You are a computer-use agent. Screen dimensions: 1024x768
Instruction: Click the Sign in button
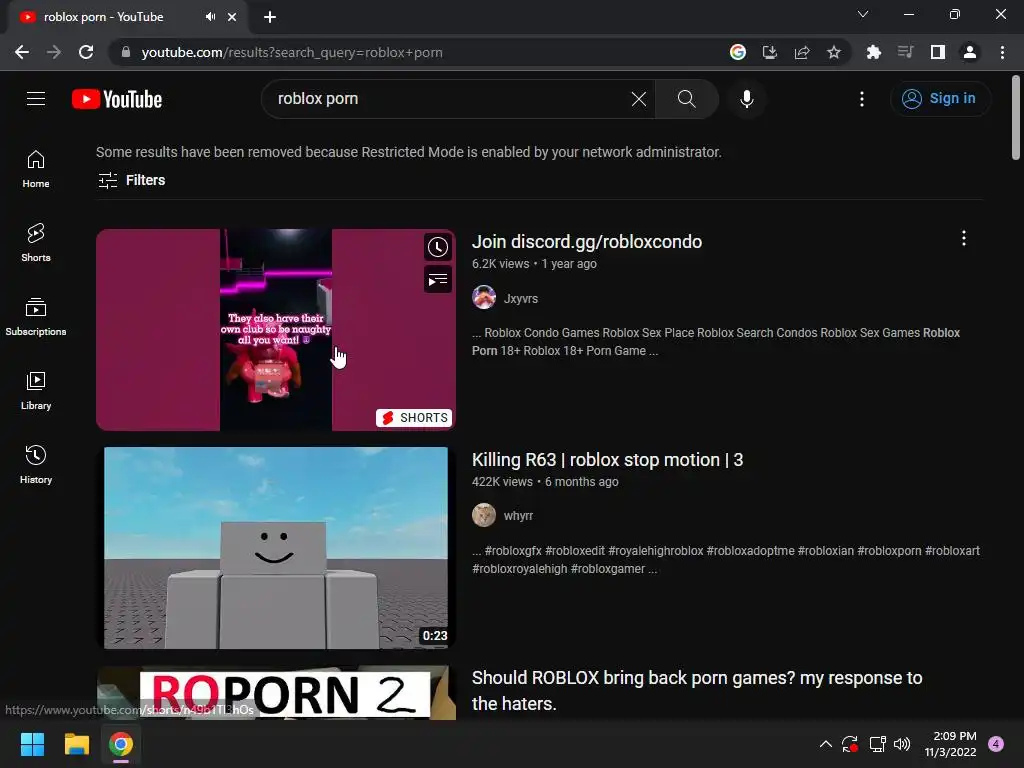click(940, 99)
